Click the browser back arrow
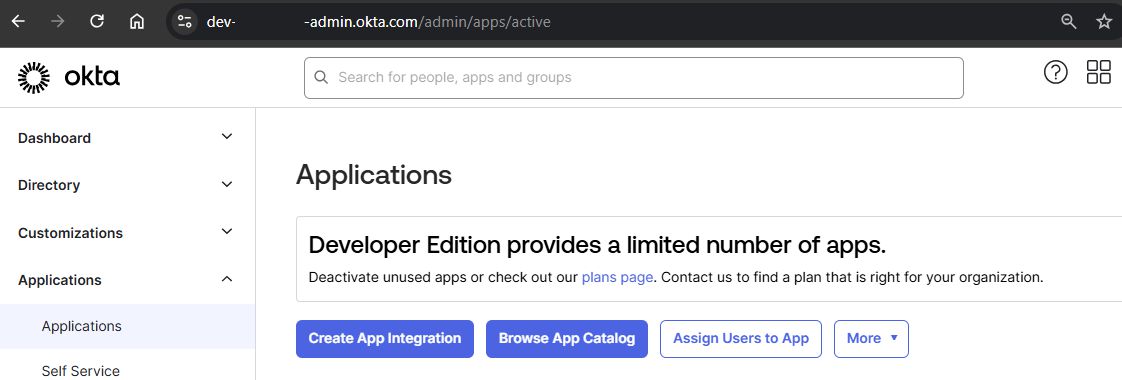The image size is (1122, 380). click(18, 21)
